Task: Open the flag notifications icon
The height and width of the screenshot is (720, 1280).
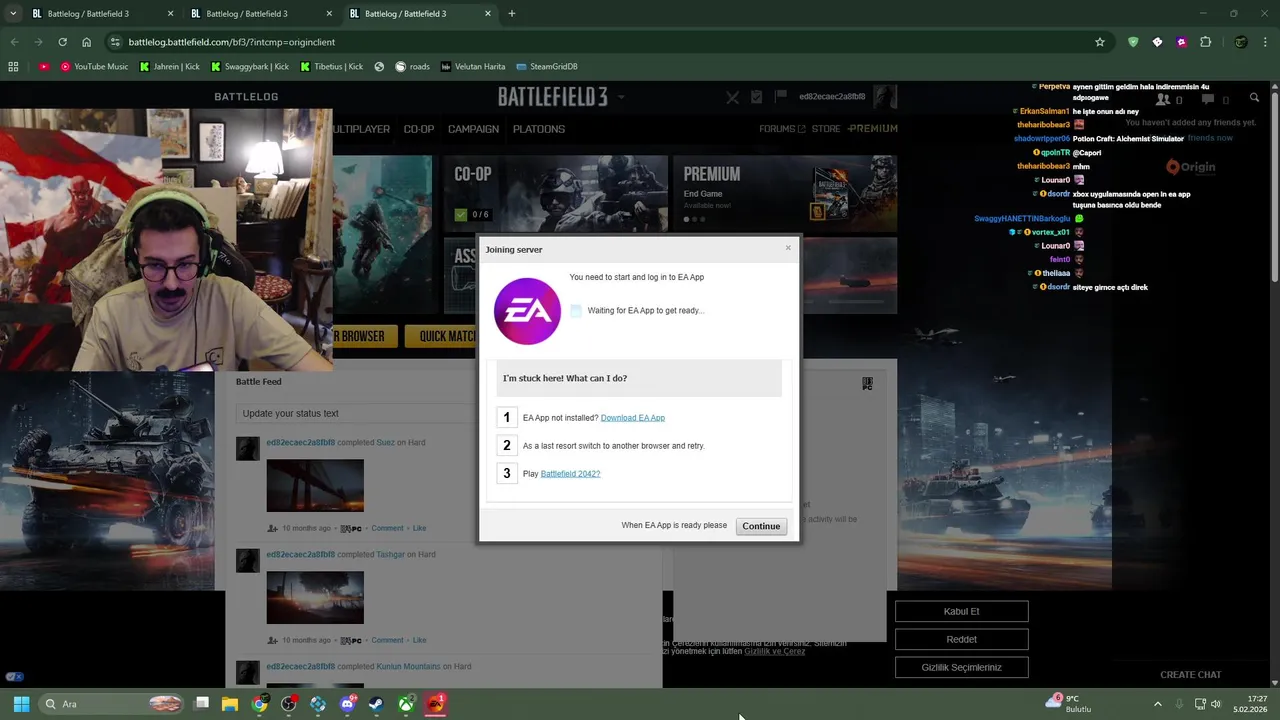Action: click(780, 97)
